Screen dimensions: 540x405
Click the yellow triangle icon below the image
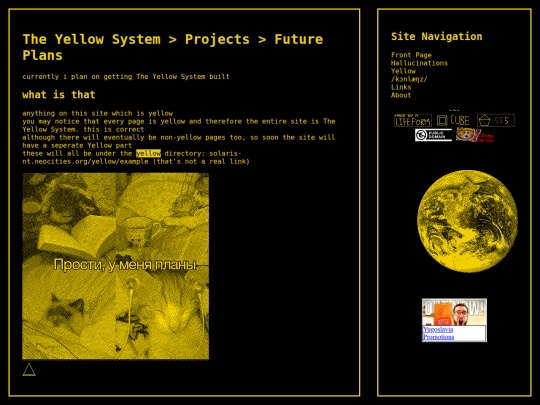tap(29, 370)
